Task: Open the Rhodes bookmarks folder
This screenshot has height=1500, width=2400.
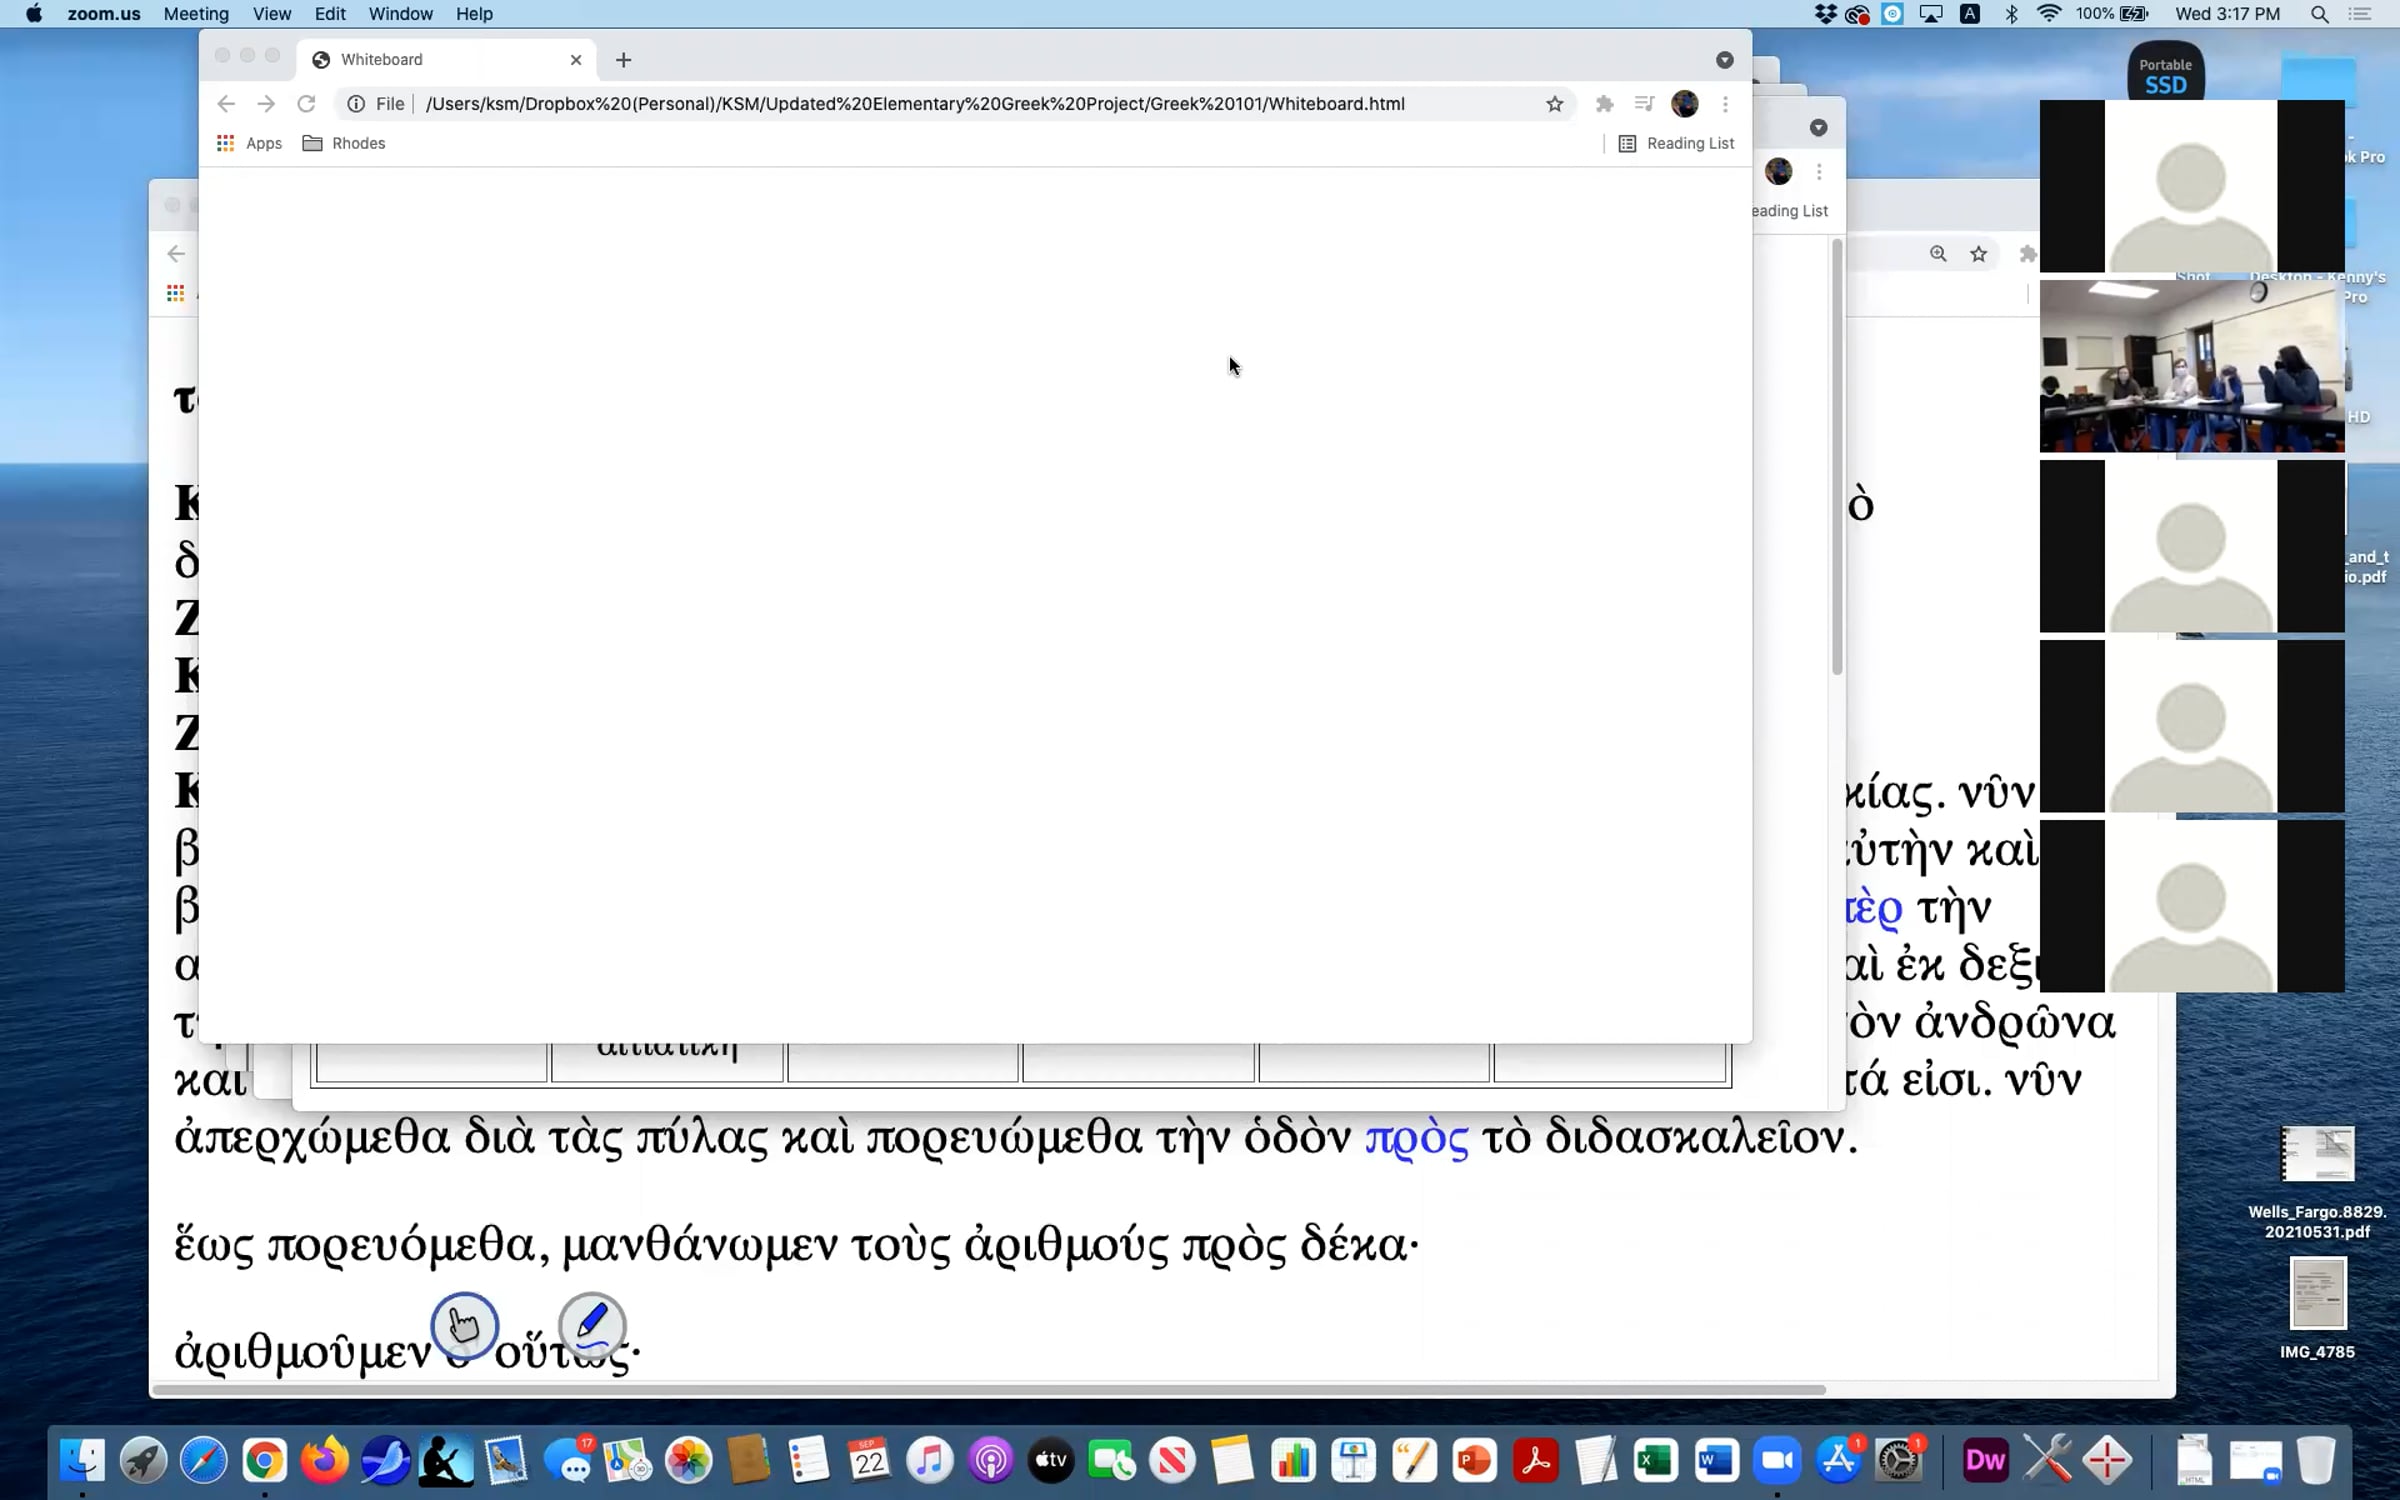Action: pyautogui.click(x=344, y=143)
